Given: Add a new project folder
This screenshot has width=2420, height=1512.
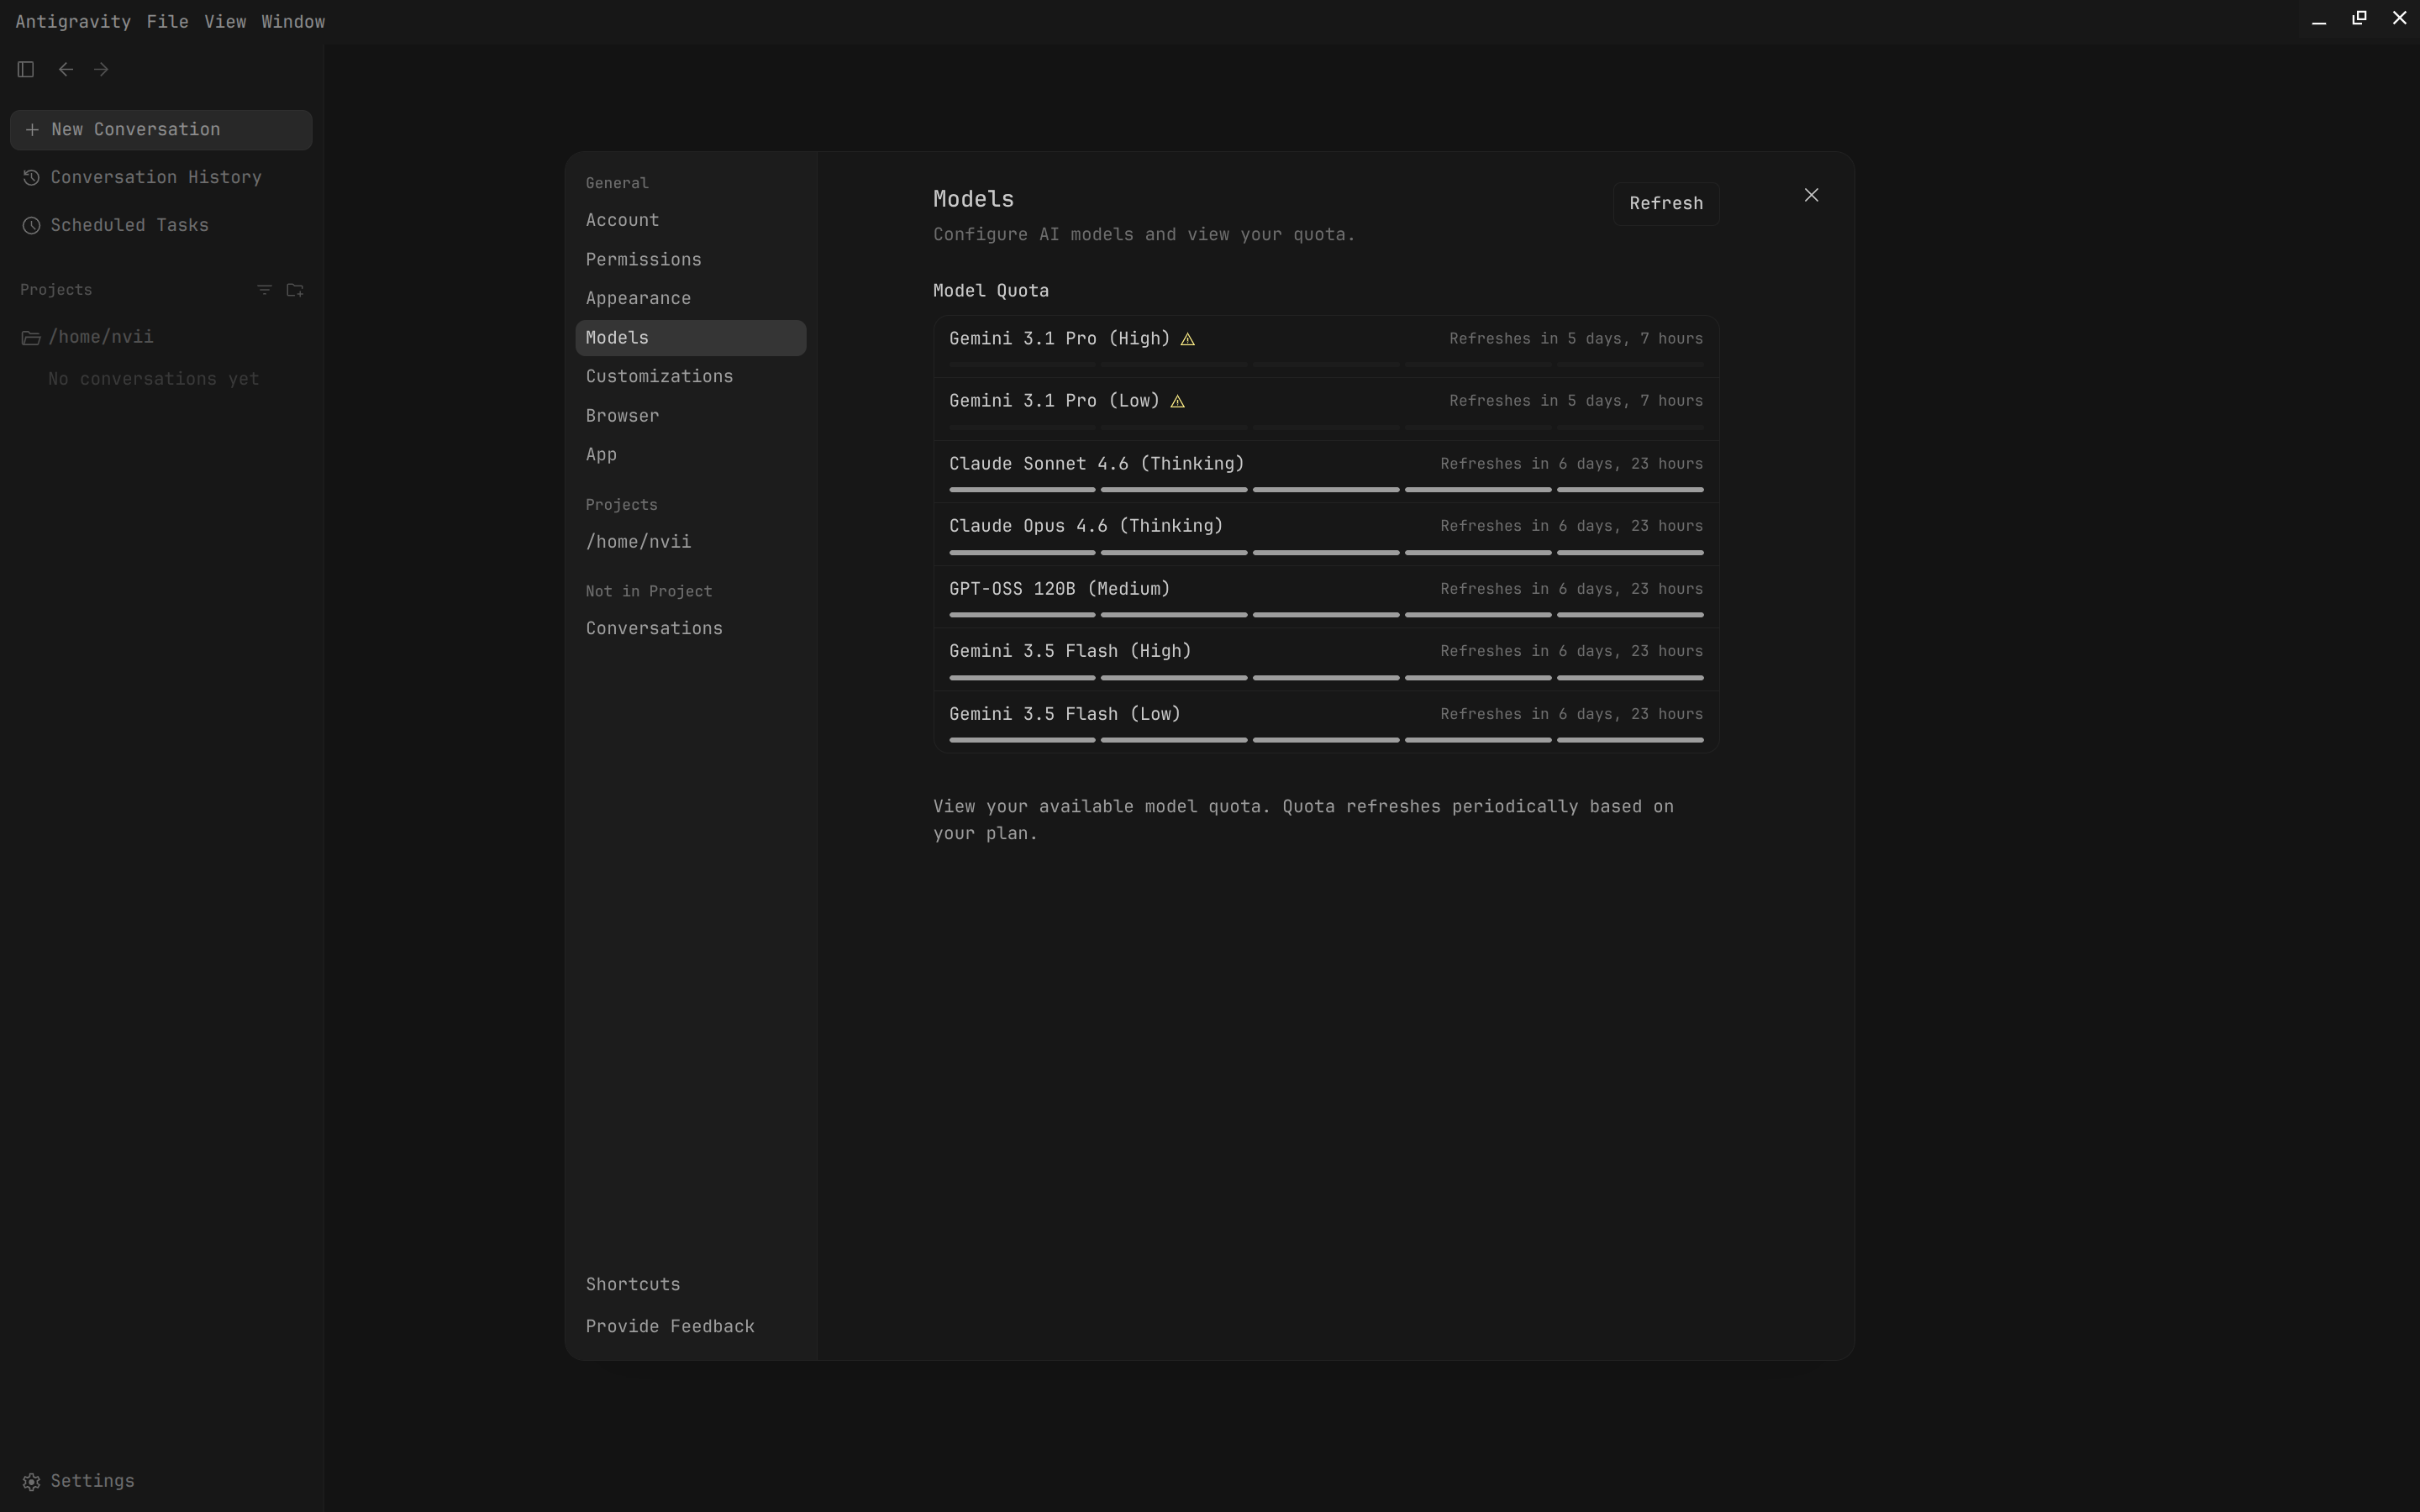Looking at the screenshot, I should click(295, 290).
